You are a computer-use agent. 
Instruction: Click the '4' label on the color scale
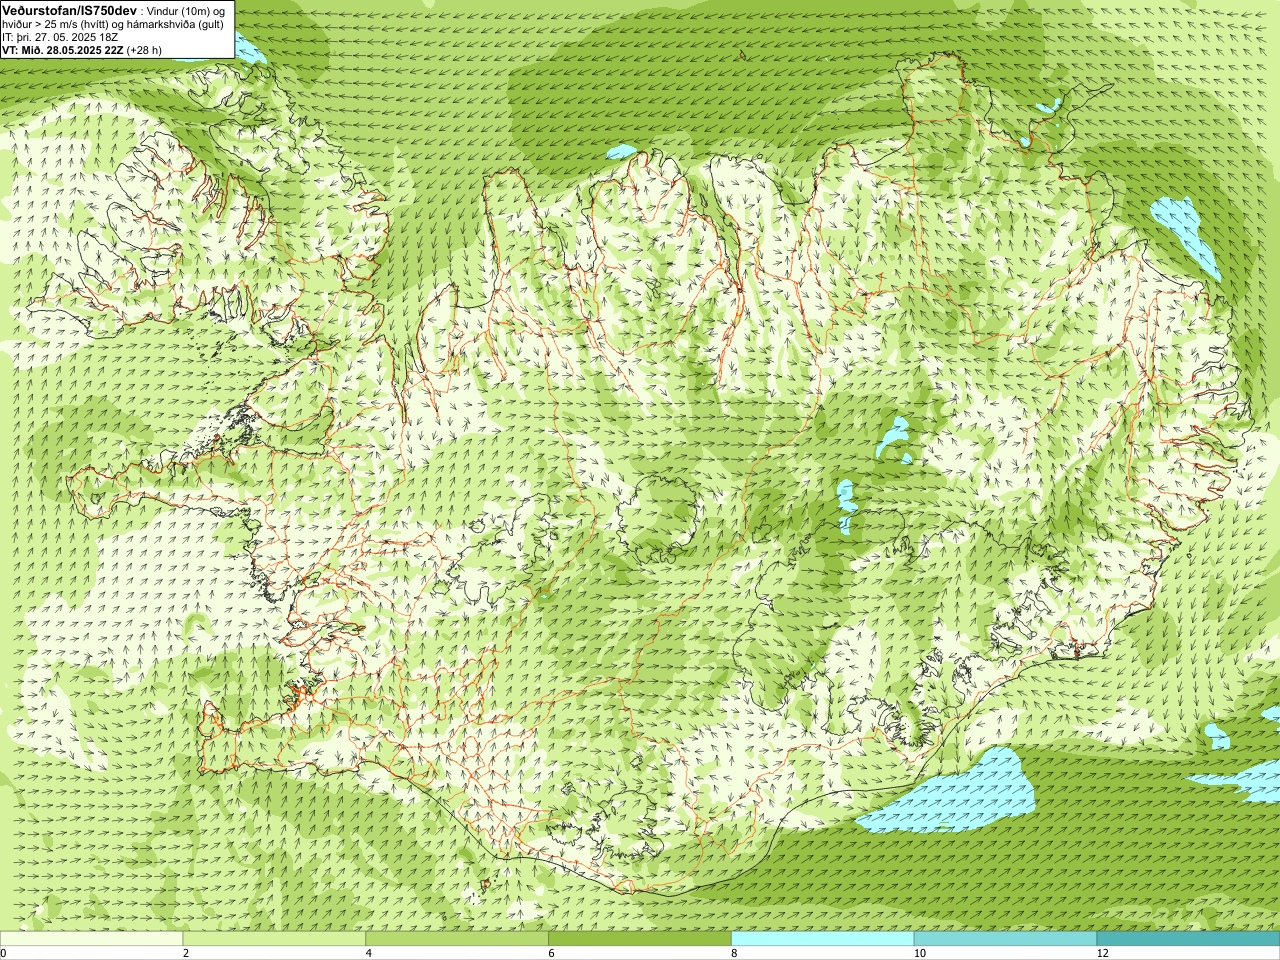tap(369, 954)
